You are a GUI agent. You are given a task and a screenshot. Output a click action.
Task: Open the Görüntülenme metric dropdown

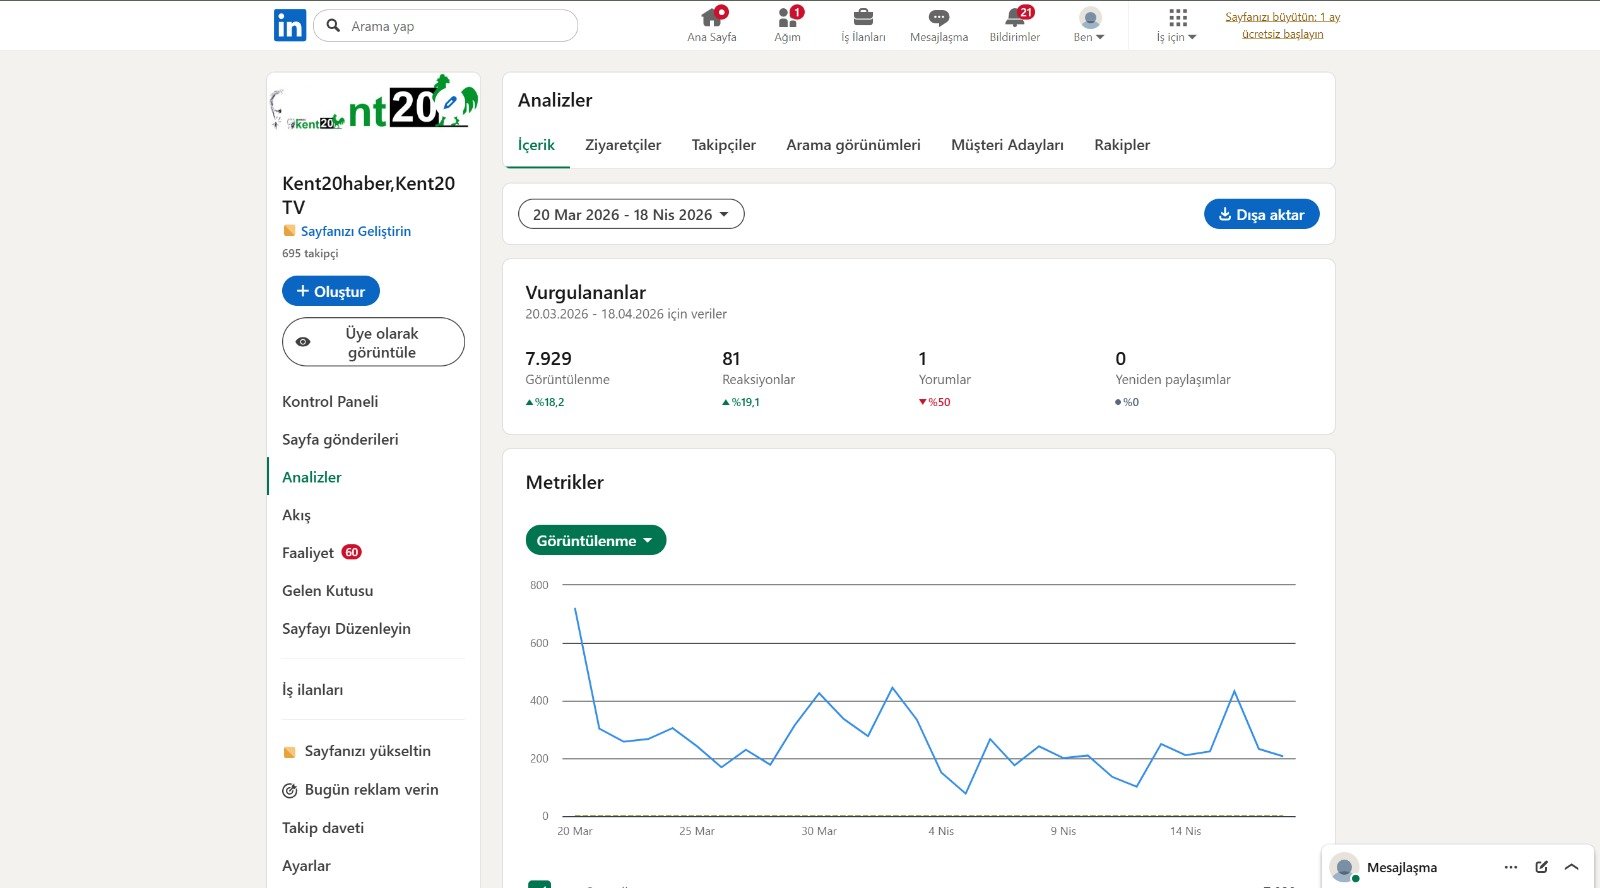click(595, 540)
